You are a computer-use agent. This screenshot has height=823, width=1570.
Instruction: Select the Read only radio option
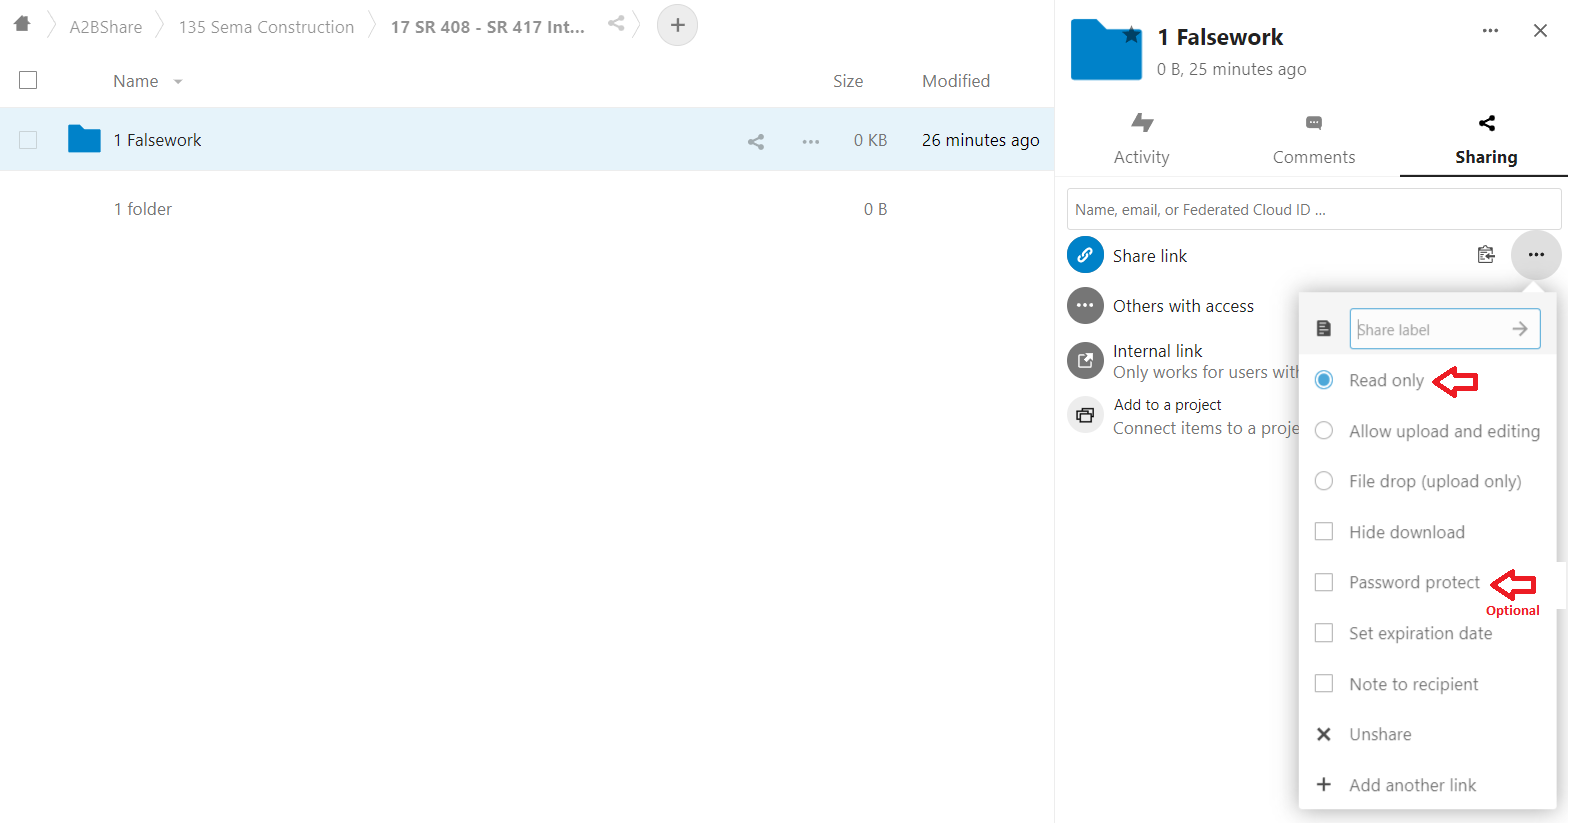(x=1324, y=380)
